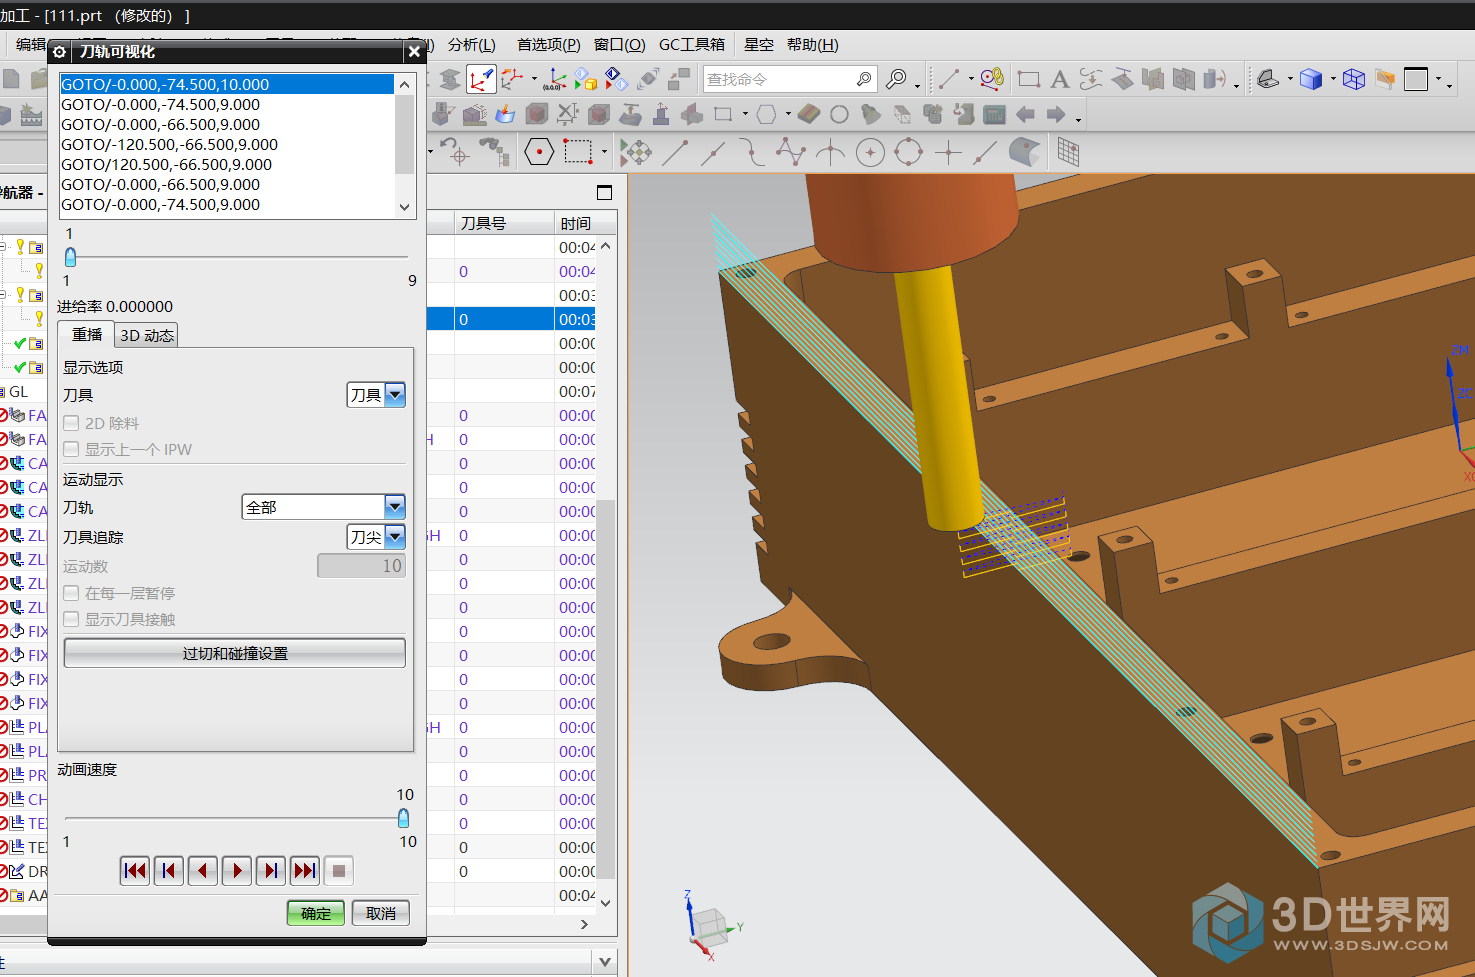Click the left back arrow icon
Screen dimensions: 1475x977
pyautogui.click(x=1025, y=115)
